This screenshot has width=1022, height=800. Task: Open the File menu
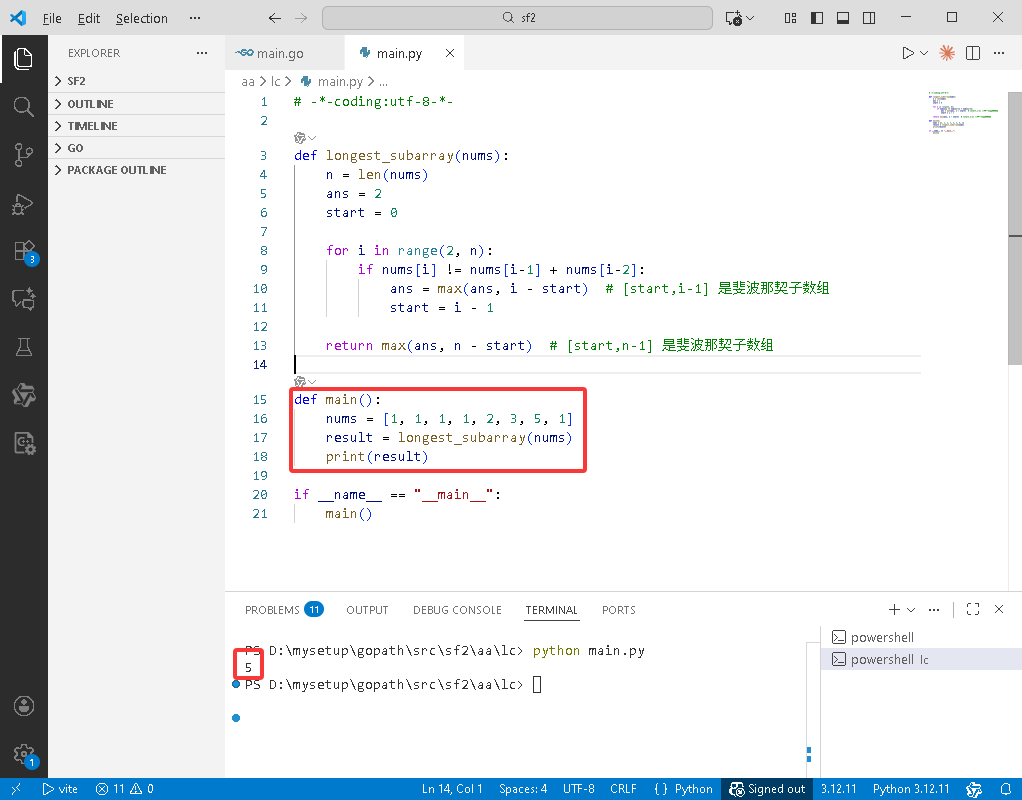tap(52, 18)
